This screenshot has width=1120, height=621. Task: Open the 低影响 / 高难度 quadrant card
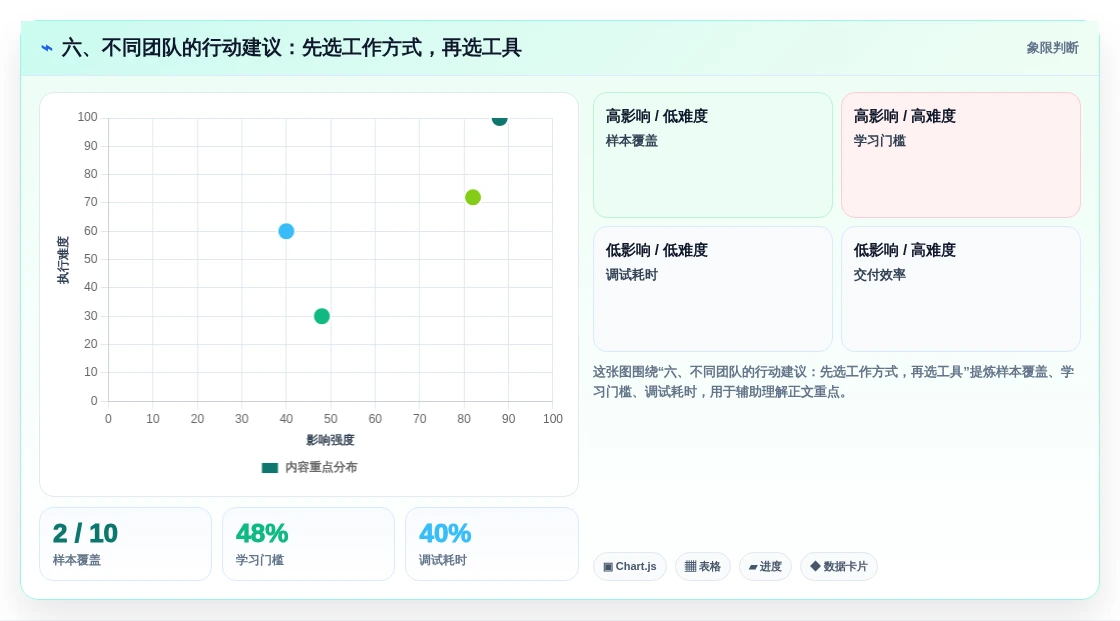pyautogui.click(x=961, y=289)
